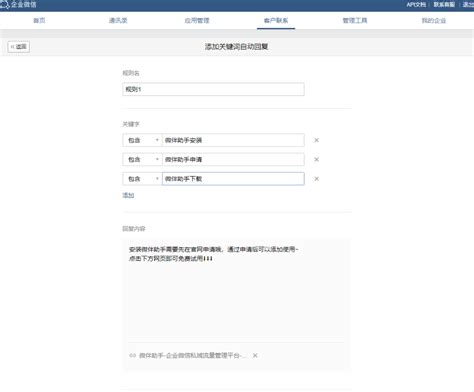Select the 客户联系 tab

276,21
